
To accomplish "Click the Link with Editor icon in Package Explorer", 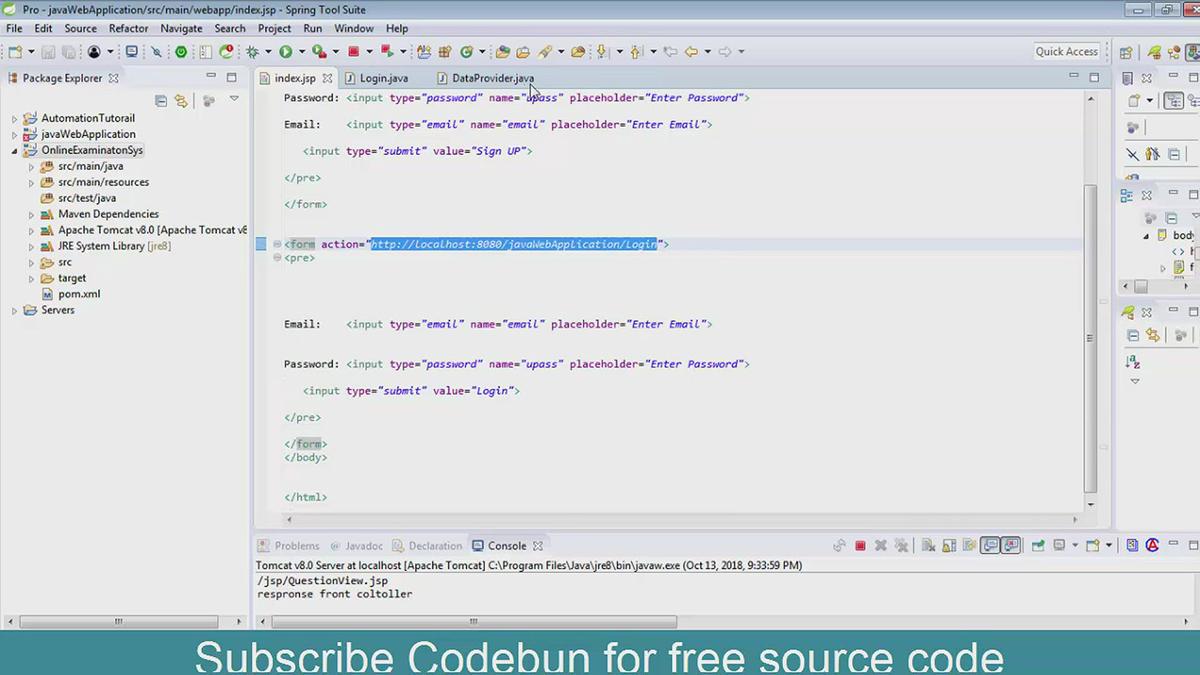I will [x=181, y=100].
